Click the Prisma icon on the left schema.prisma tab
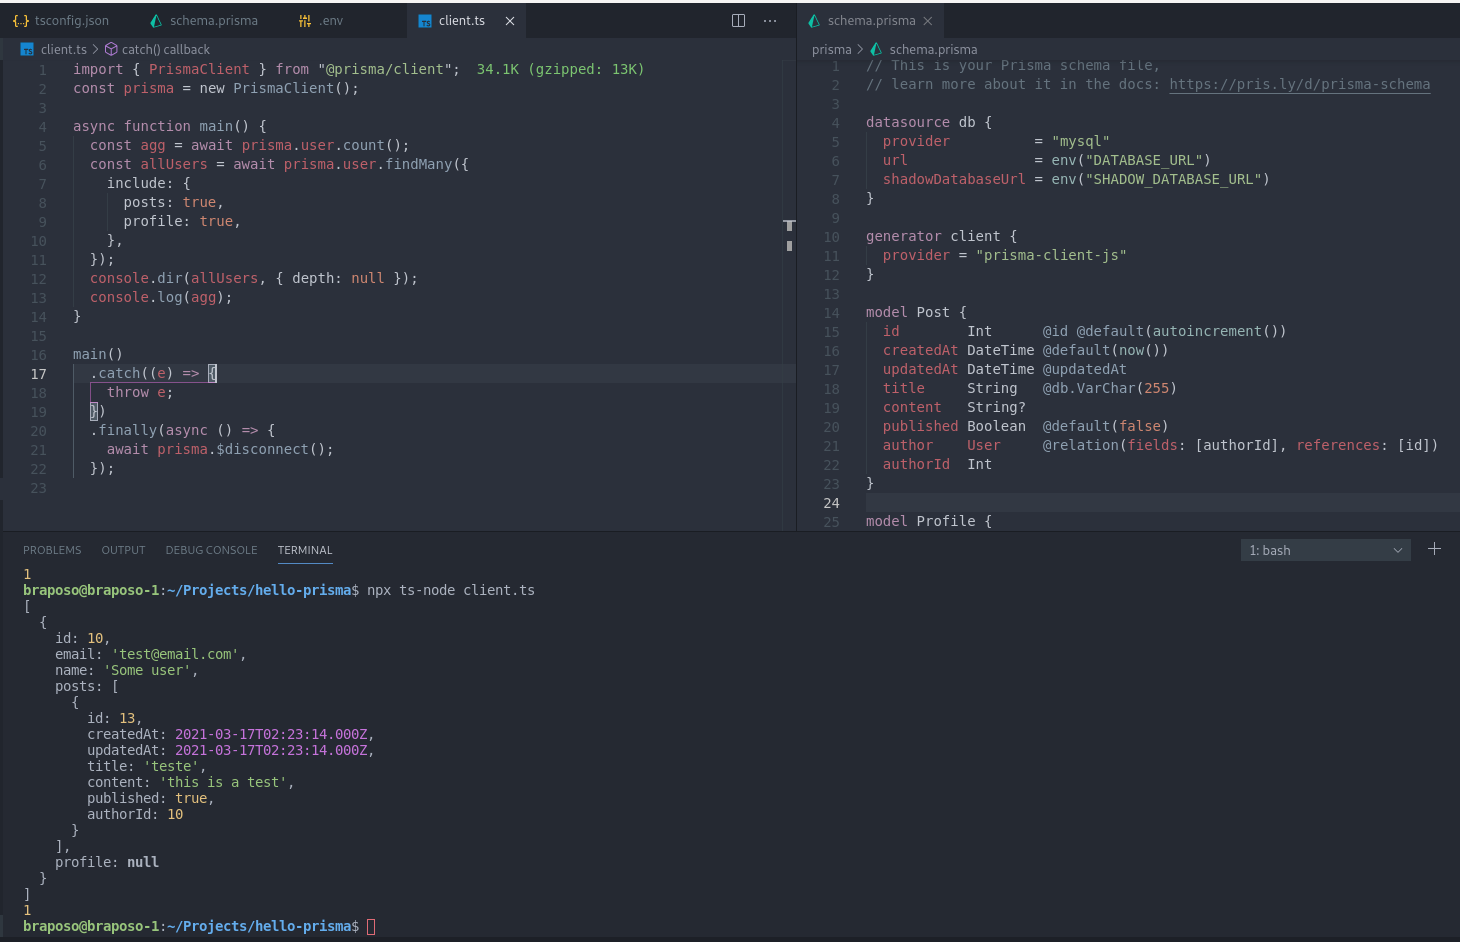The image size is (1460, 942). point(155,20)
